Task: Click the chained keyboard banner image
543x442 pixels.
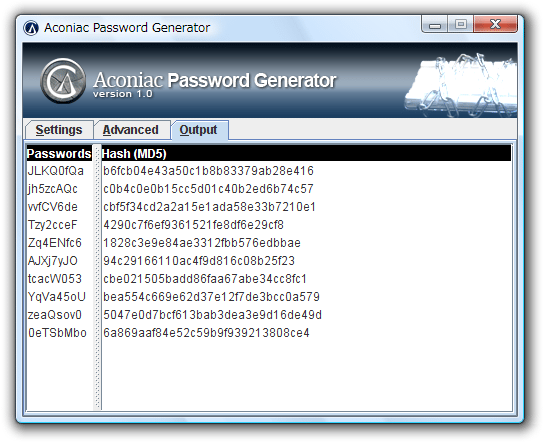Action: point(461,85)
